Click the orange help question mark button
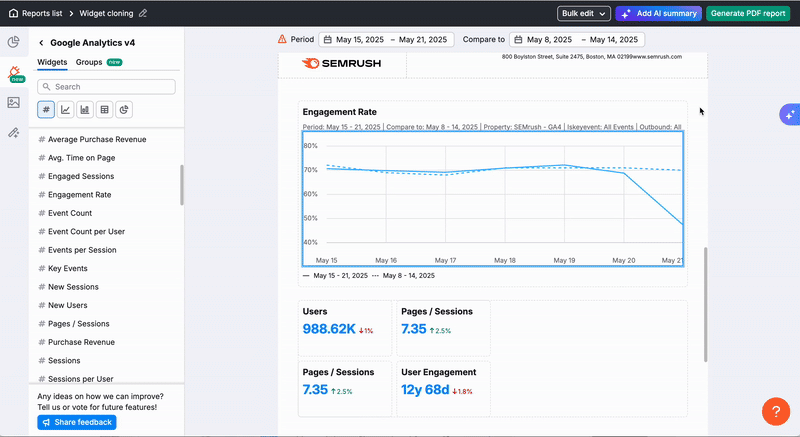This screenshot has width=800, height=437. tap(776, 411)
